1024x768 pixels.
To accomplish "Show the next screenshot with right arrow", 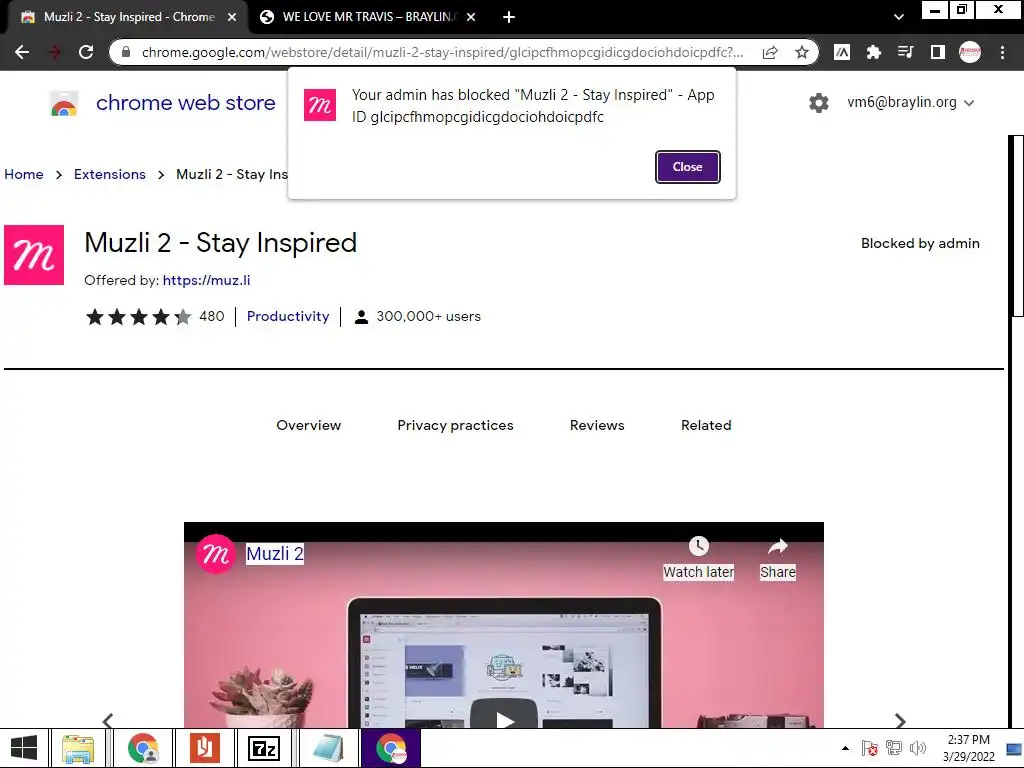I will pyautogui.click(x=900, y=720).
